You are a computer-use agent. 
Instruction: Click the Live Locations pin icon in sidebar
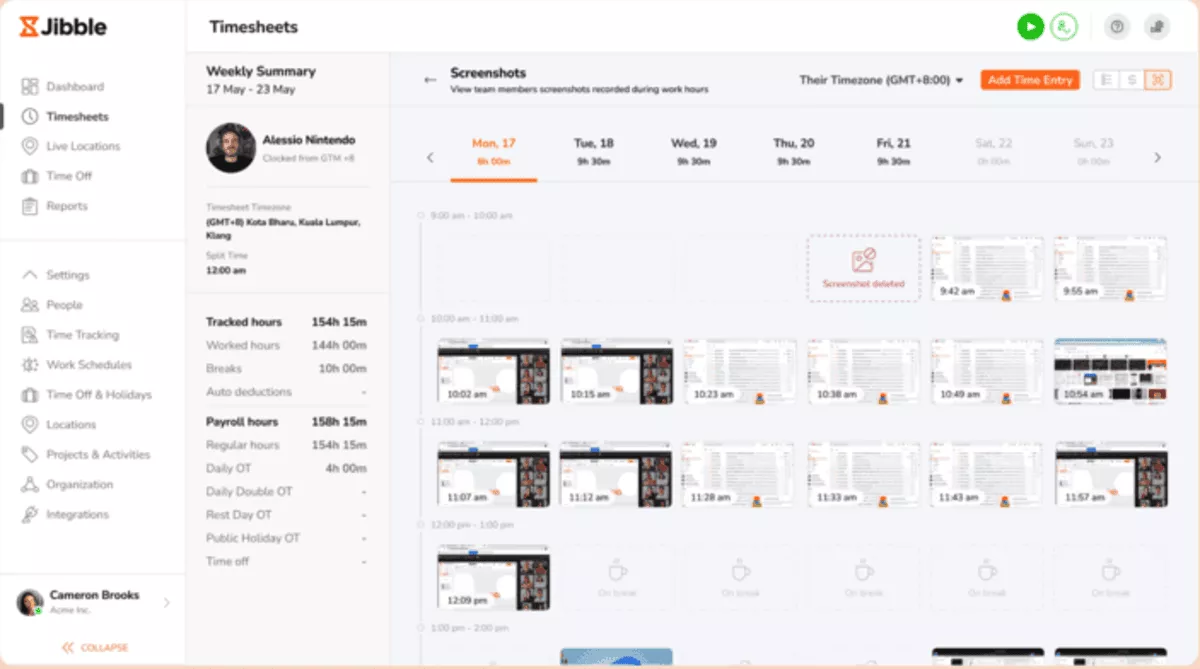coord(30,146)
